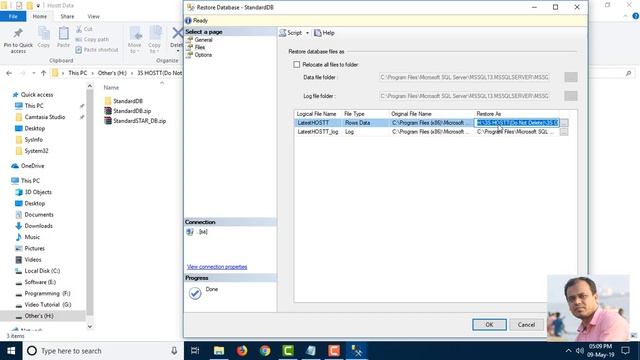
Task: Open the Windows Start menu
Action: [x=11, y=351]
